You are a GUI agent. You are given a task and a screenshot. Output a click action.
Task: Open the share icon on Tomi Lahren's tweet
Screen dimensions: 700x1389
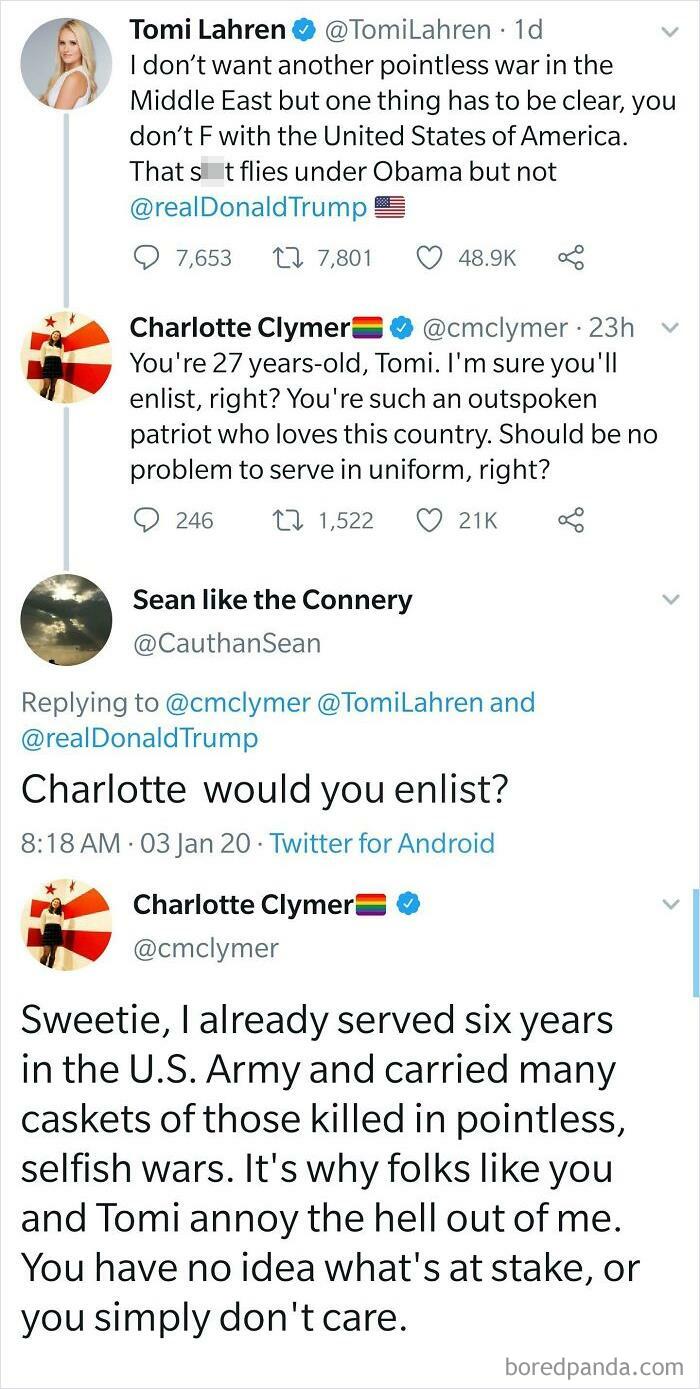click(572, 257)
